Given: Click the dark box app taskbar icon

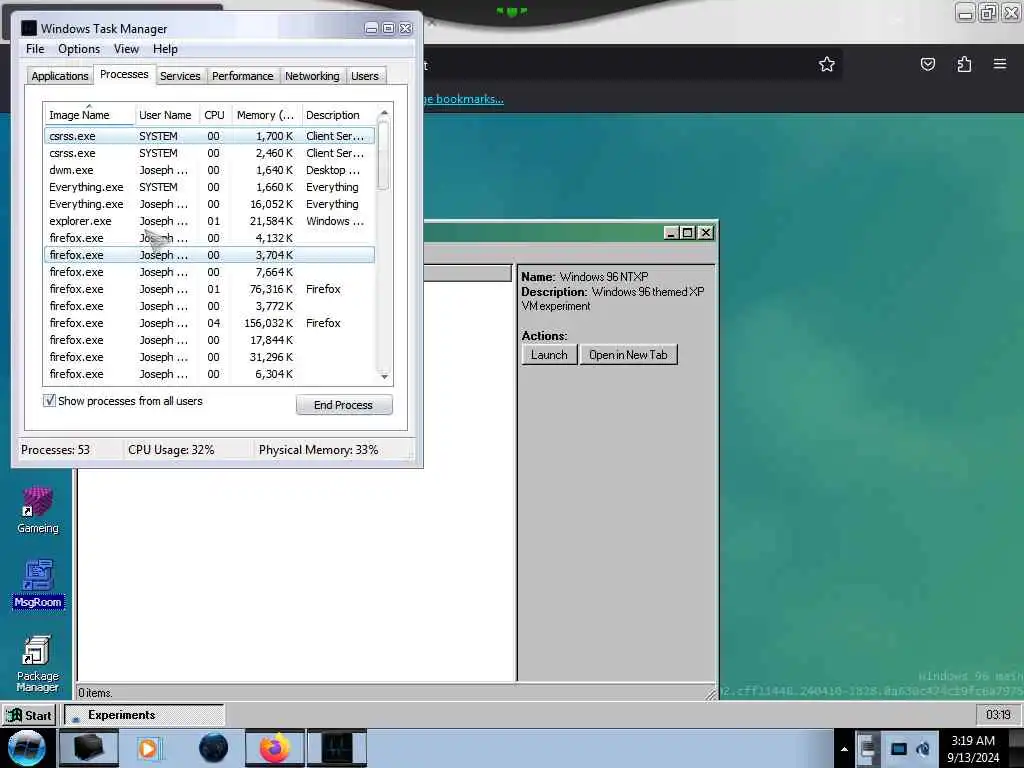Looking at the screenshot, I should 89,748.
